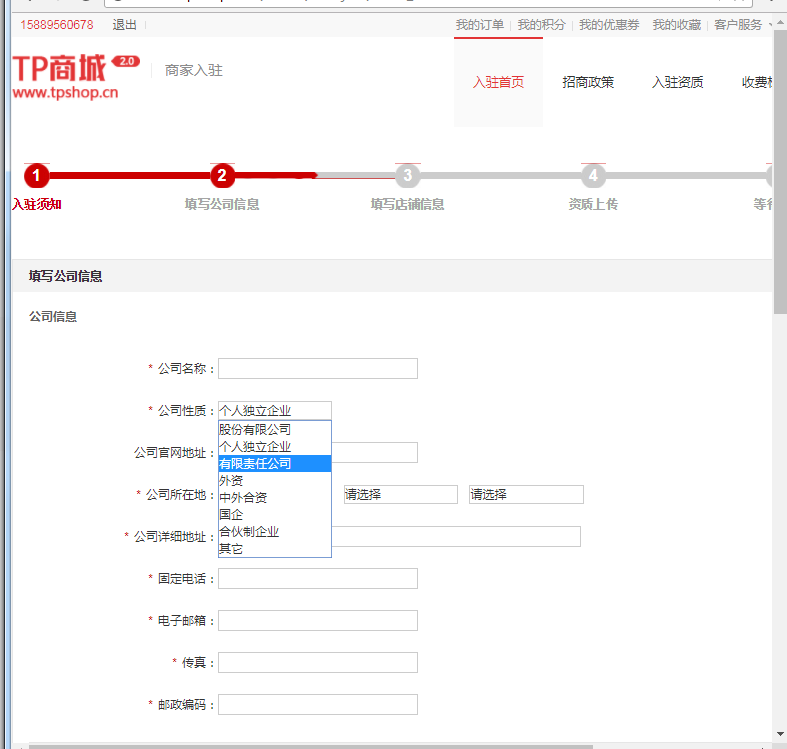The width and height of the screenshot is (787, 749).
Task: Click step 1 circle marker
Action: (x=36, y=176)
